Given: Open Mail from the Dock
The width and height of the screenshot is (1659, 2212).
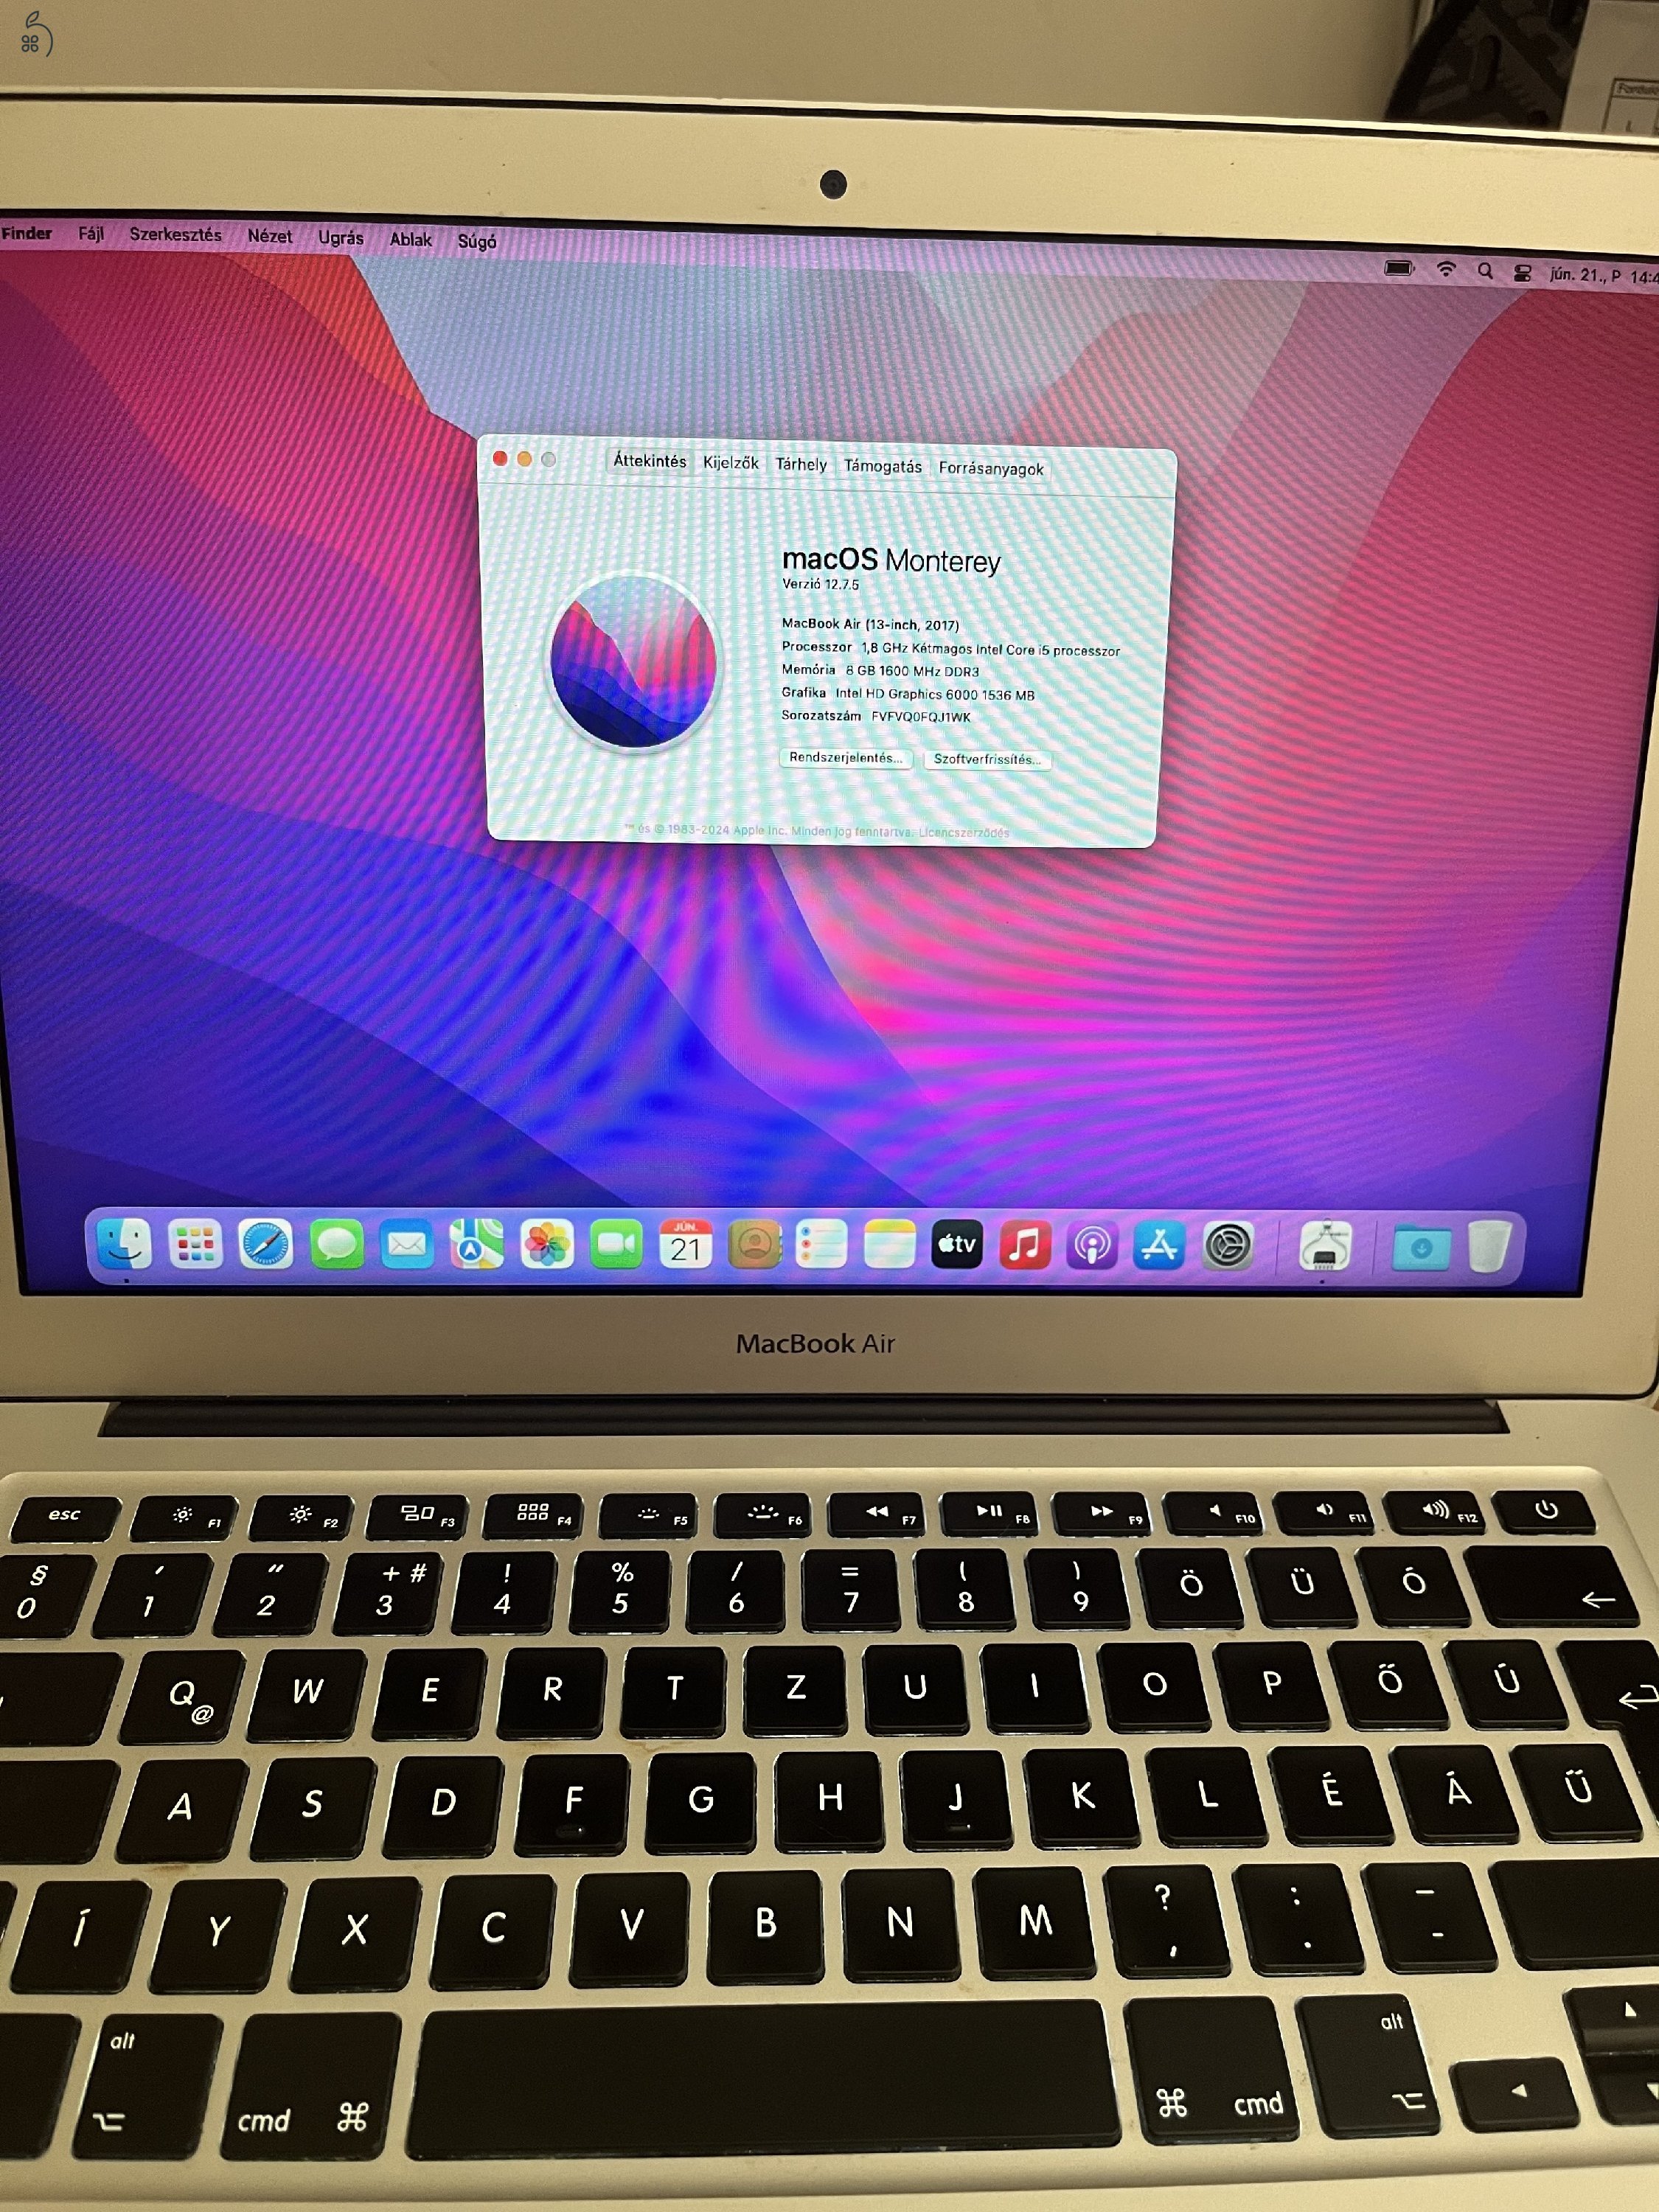Looking at the screenshot, I should click(x=406, y=1245).
